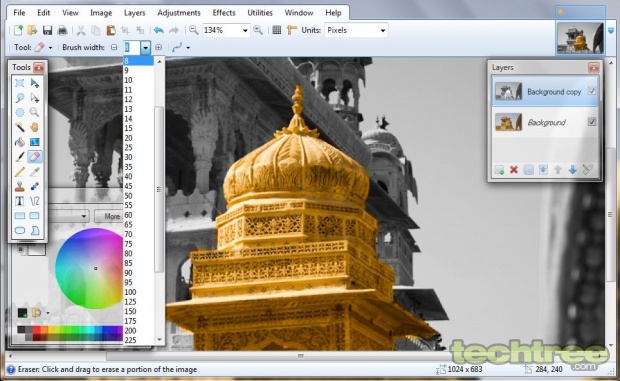Uncheck Background layer visibility checkbox
This screenshot has height=381, width=620.
pyautogui.click(x=592, y=122)
